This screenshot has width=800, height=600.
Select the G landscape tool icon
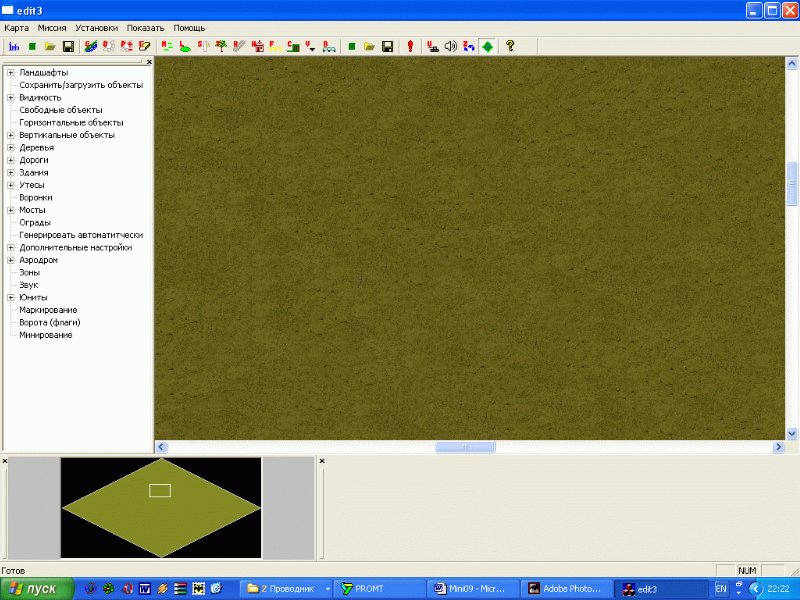click(x=91, y=46)
